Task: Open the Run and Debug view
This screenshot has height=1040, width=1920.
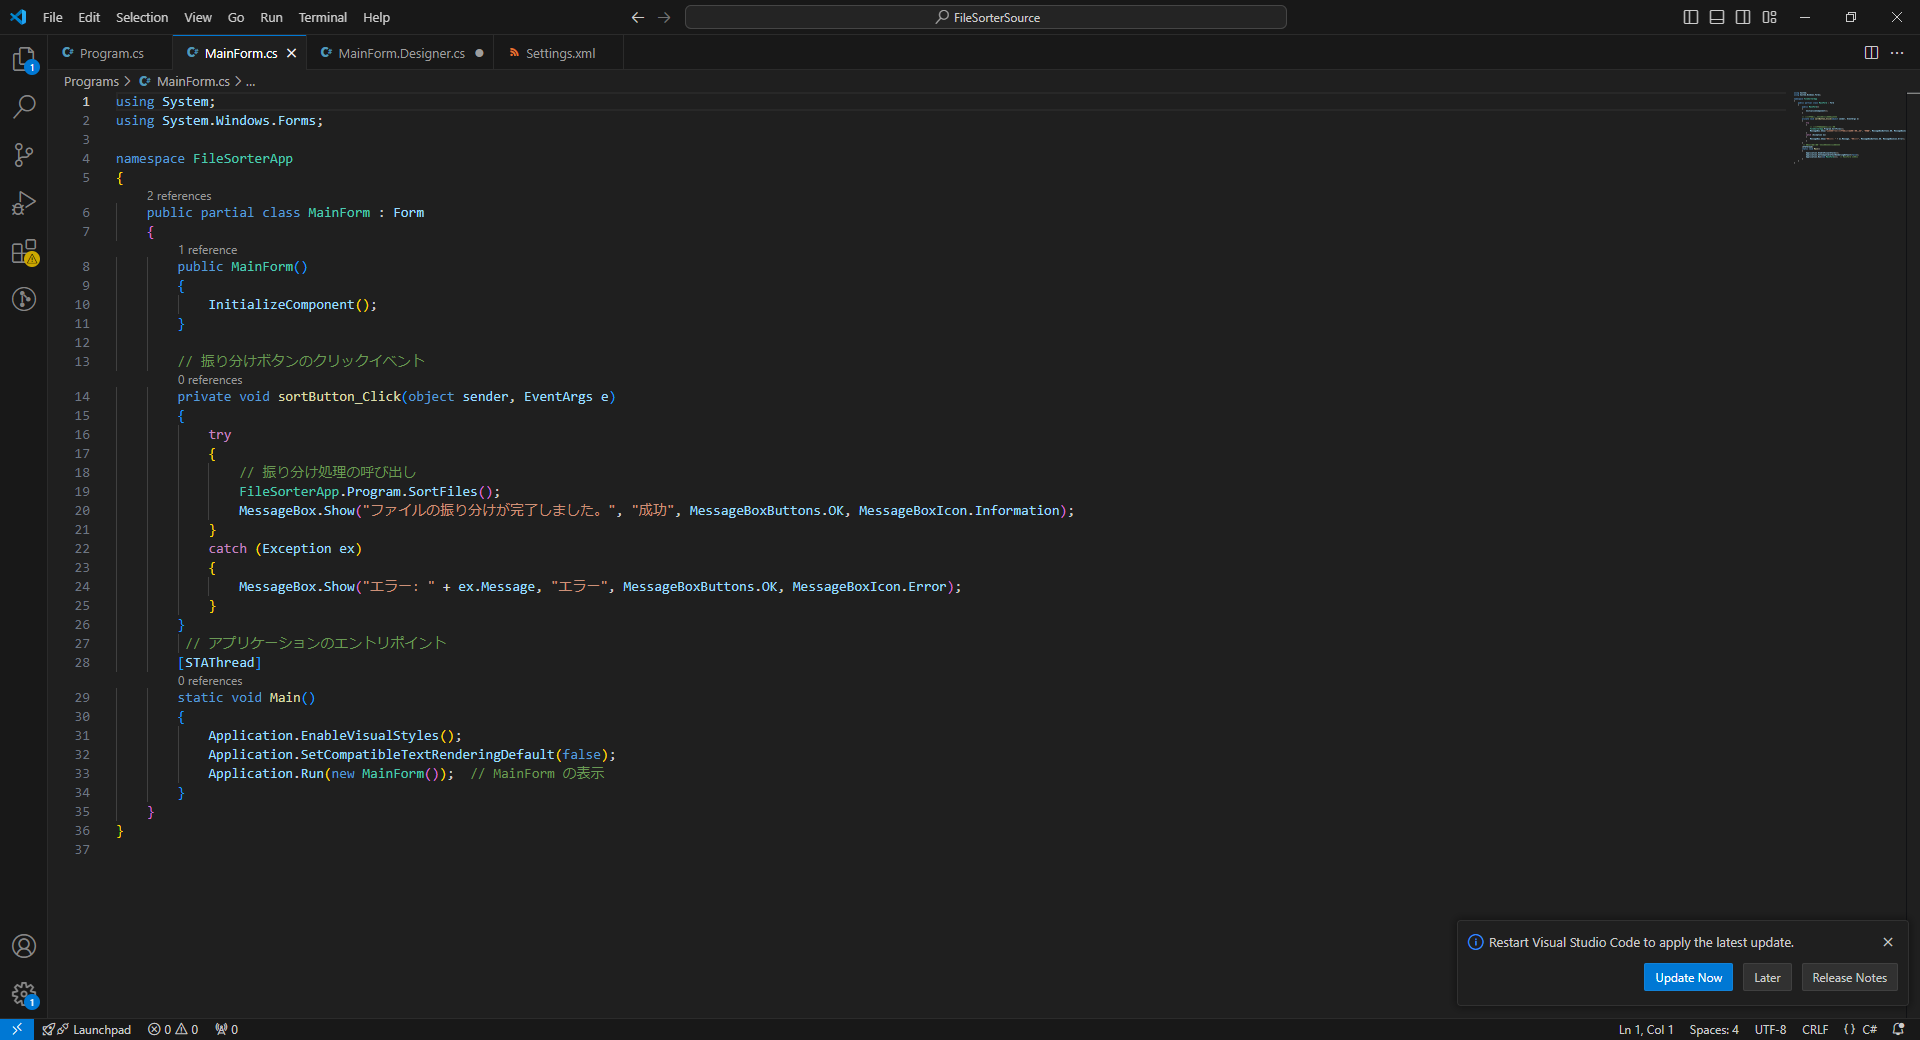Action: 24,203
